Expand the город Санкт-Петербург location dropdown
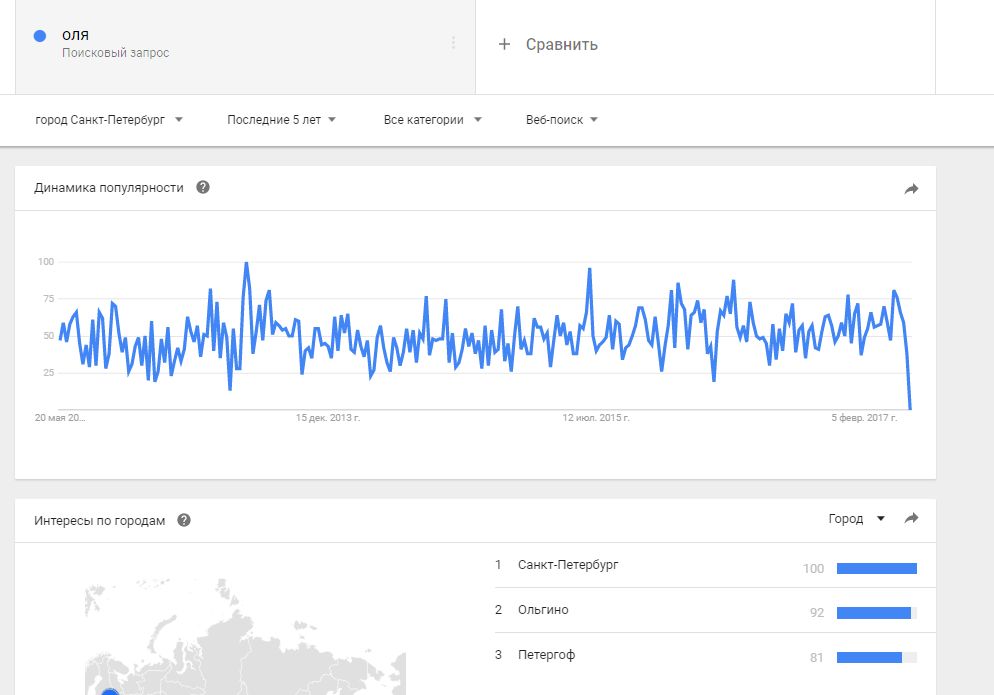Image resolution: width=994 pixels, height=695 pixels. (x=109, y=120)
